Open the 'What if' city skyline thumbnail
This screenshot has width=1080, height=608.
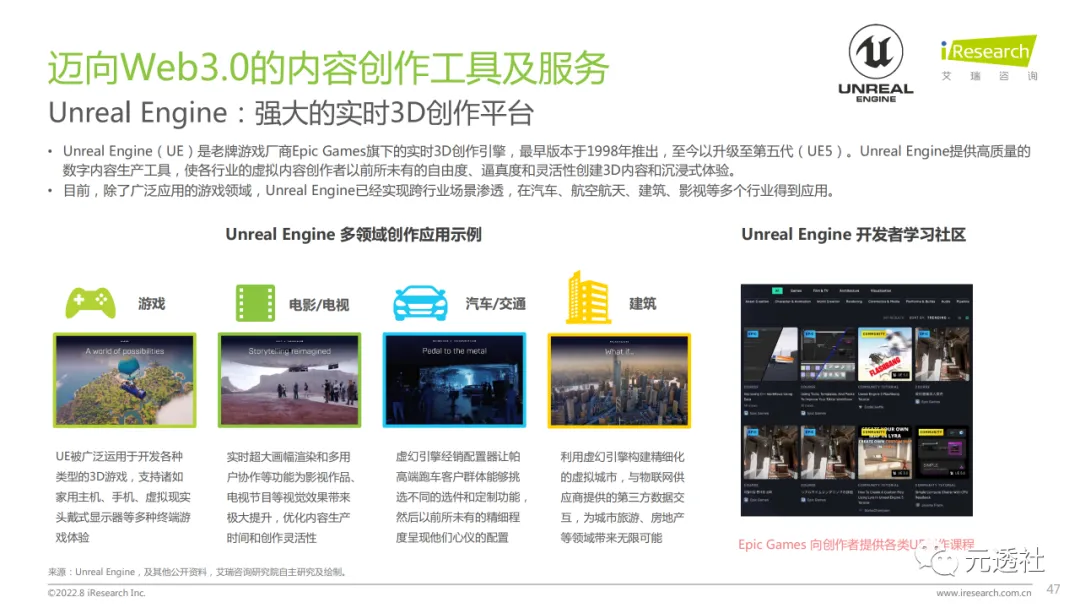(619, 380)
